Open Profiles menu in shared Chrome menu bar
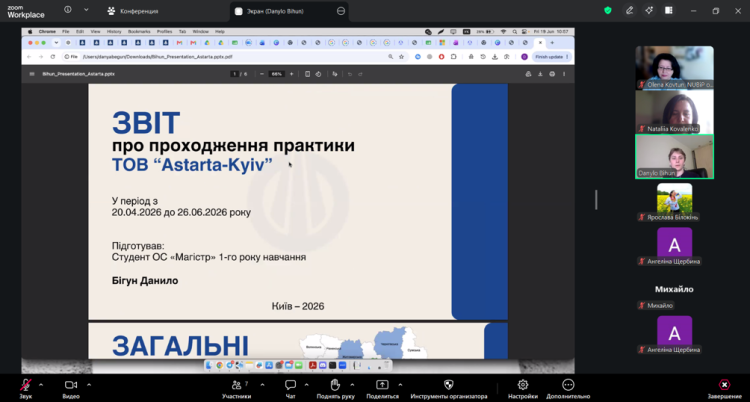750x402 pixels. coord(164,32)
